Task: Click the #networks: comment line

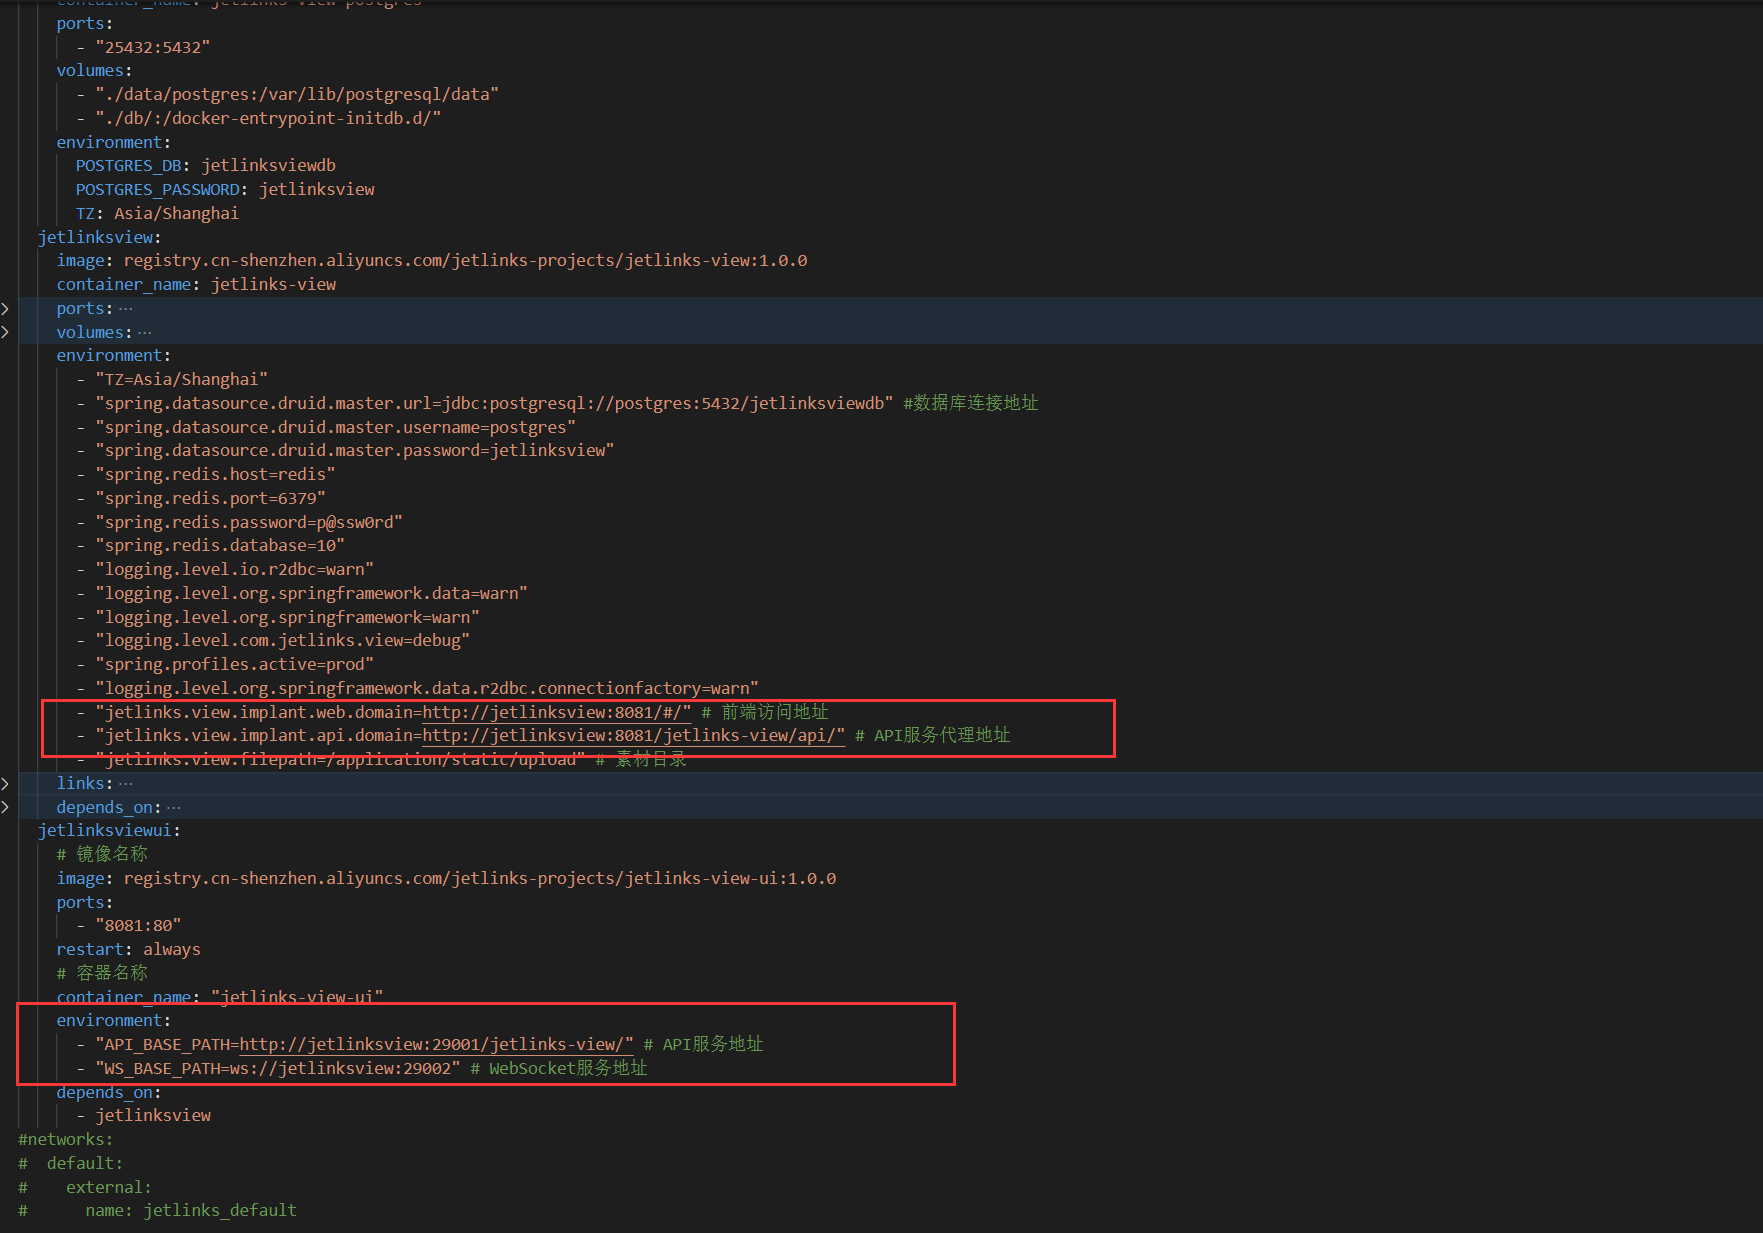Action: pyautogui.click(x=66, y=1140)
